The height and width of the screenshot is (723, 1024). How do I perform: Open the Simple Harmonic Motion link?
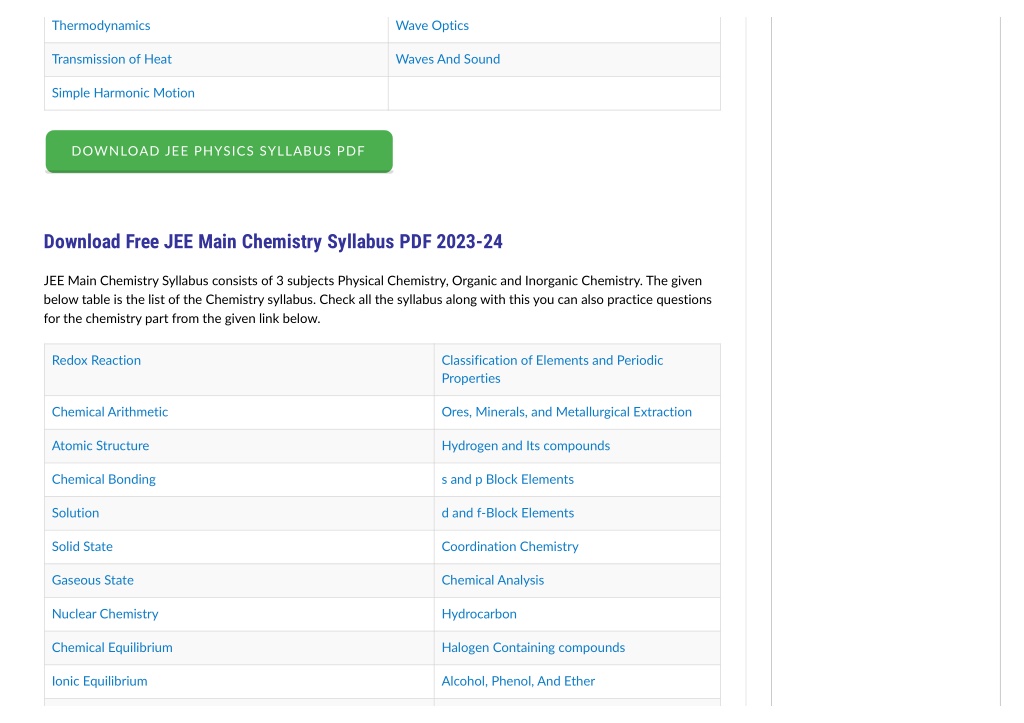pos(123,93)
